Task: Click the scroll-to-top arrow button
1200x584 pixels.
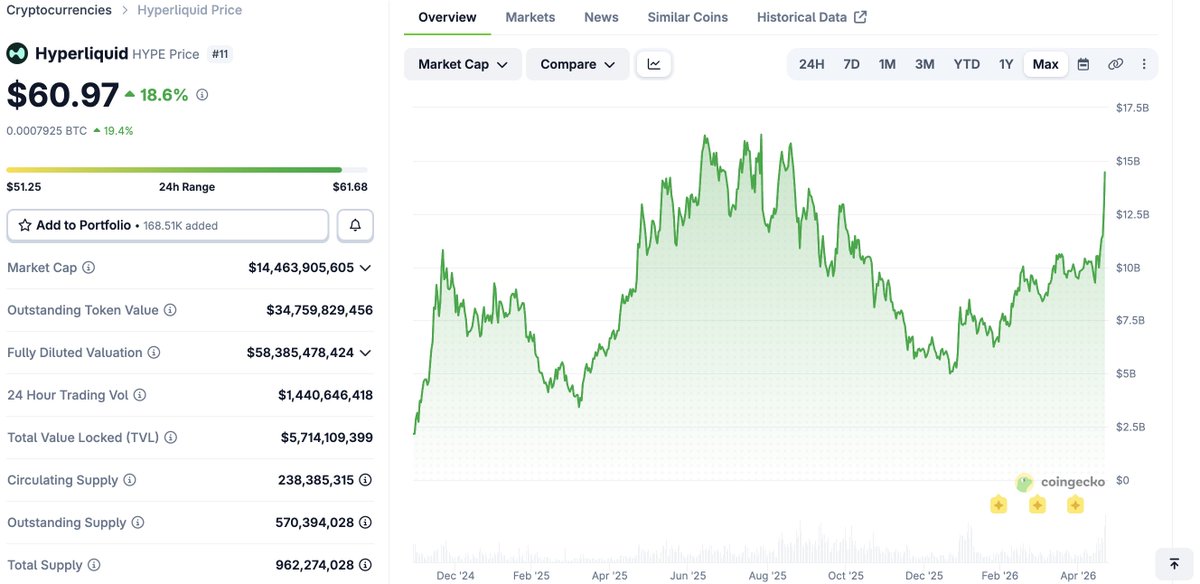Action: (x=1174, y=563)
